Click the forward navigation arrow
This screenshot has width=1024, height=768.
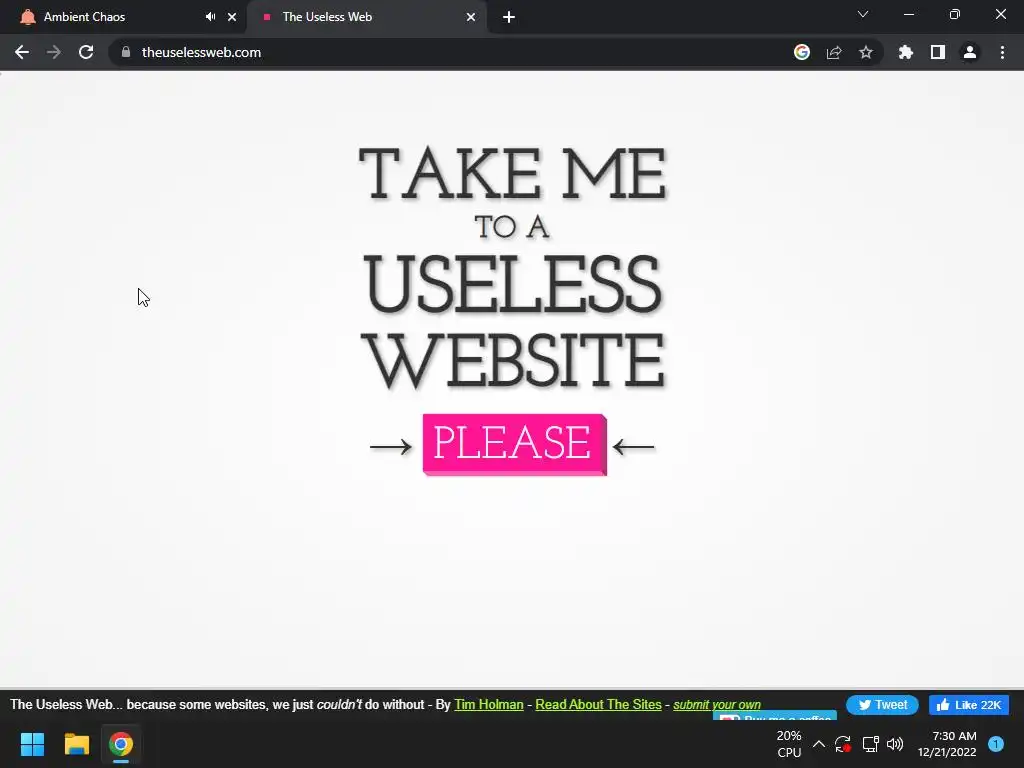[x=54, y=52]
